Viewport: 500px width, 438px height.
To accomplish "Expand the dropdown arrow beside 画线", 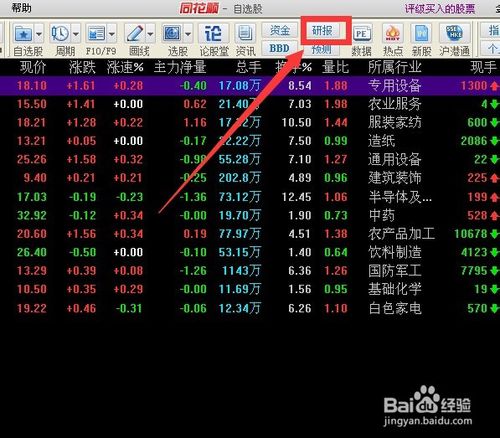I will click(x=150, y=34).
